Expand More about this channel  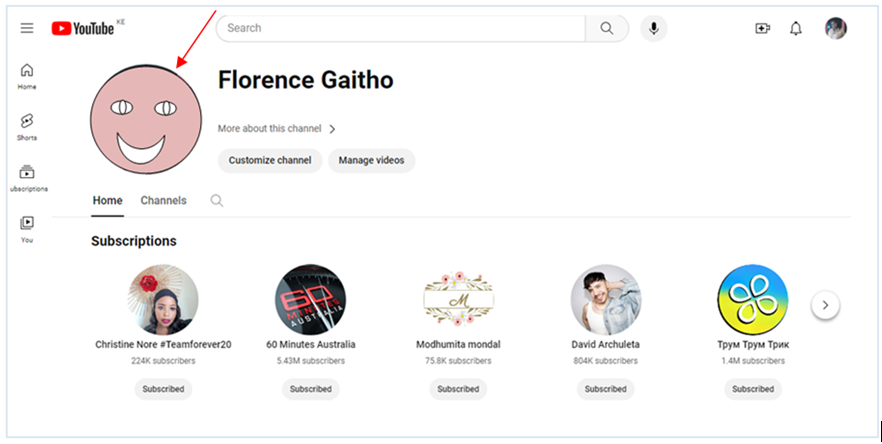(x=277, y=129)
